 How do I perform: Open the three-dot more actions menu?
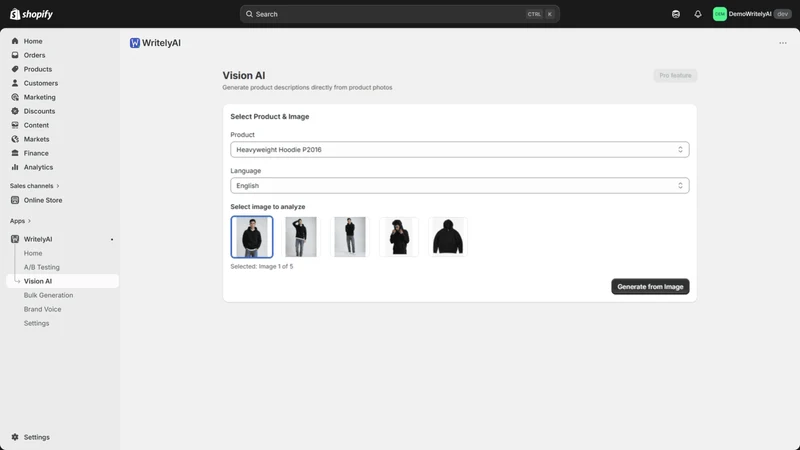tap(783, 43)
